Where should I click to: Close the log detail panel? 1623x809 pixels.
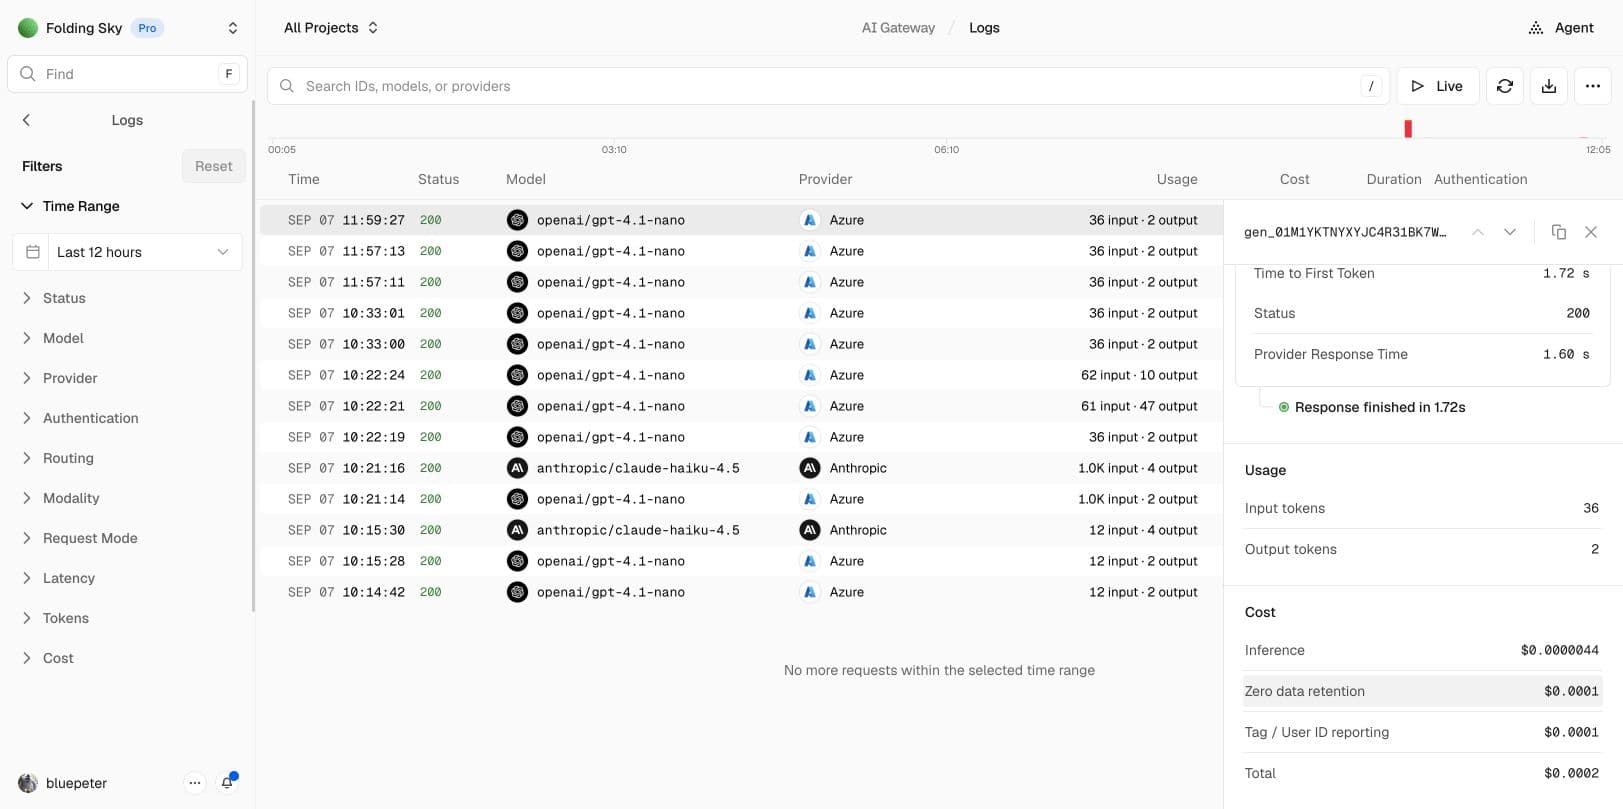click(x=1590, y=232)
